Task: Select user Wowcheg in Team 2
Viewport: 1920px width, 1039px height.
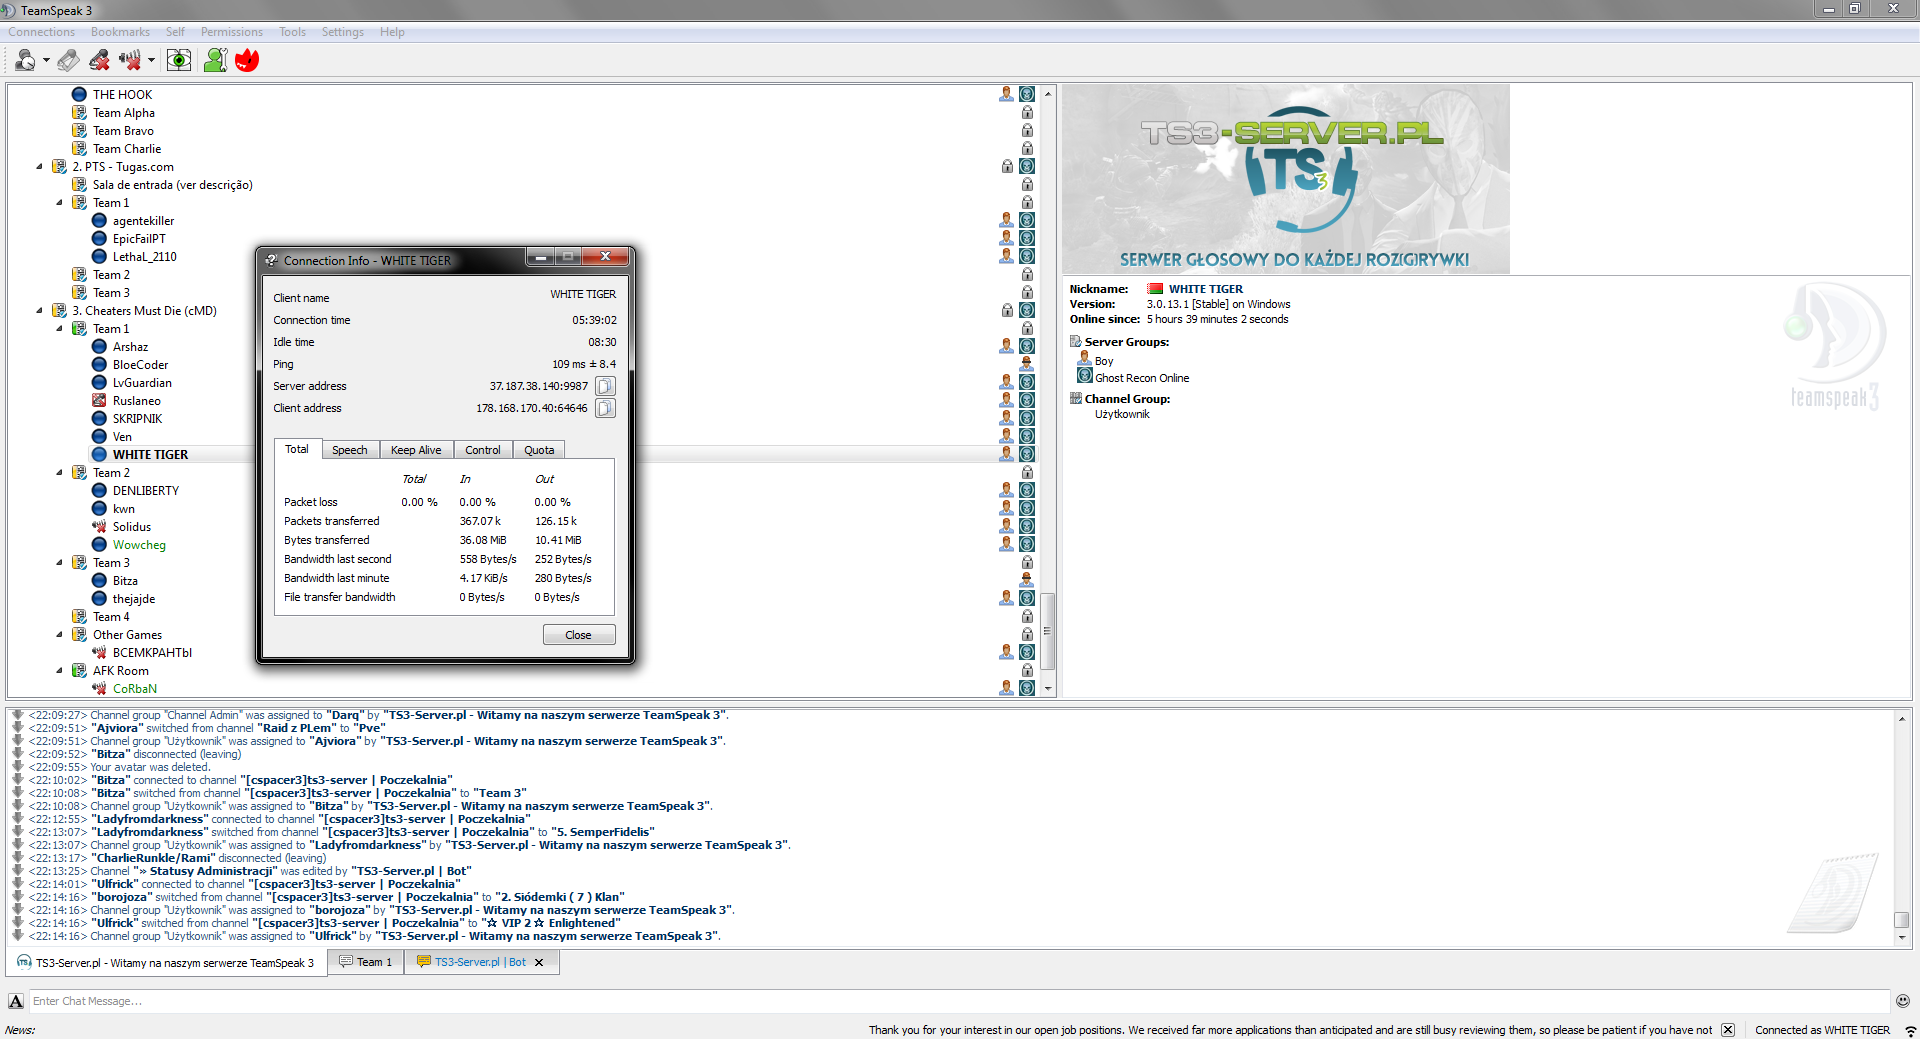Action: 139,545
